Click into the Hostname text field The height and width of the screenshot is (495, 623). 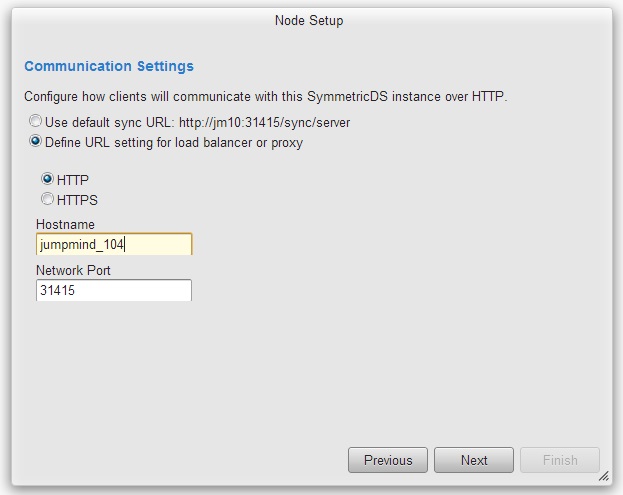tap(114, 244)
